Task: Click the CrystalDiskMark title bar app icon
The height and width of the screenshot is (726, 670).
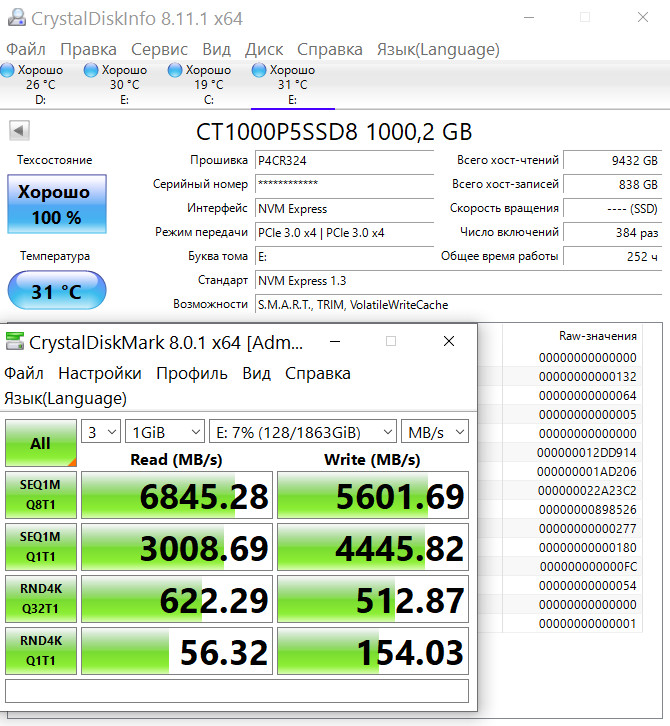Action: [14, 342]
